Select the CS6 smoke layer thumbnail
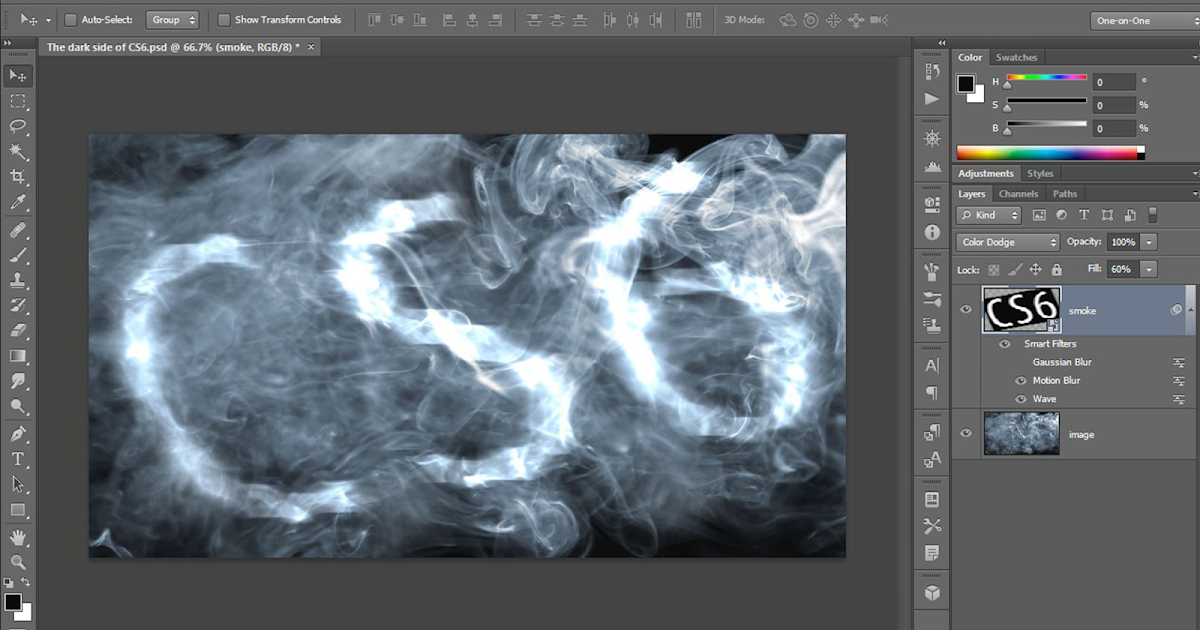This screenshot has width=1200, height=630. [x=1020, y=310]
